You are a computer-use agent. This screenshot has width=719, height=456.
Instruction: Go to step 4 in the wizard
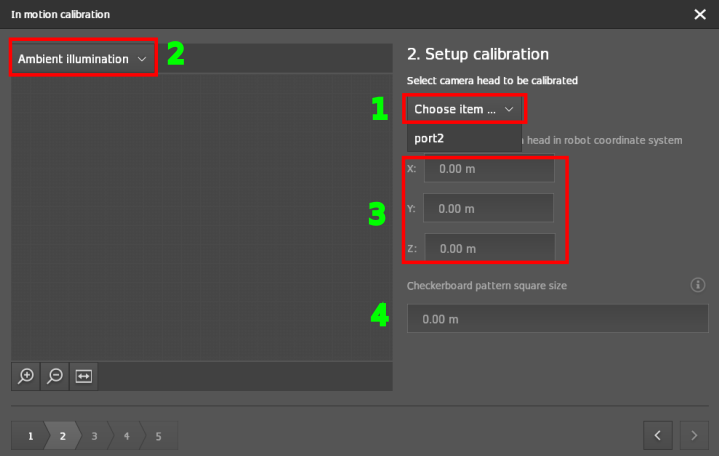pyautogui.click(x=126, y=436)
